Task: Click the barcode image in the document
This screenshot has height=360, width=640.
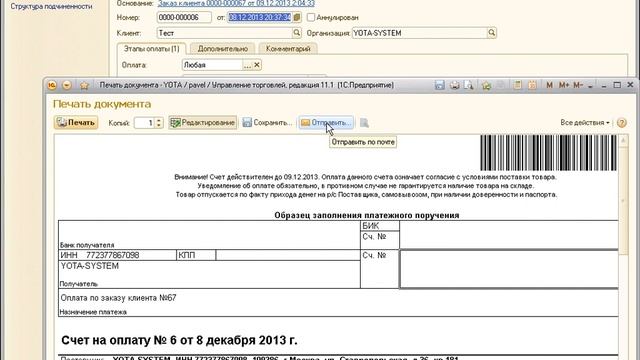Action: [x=549, y=153]
